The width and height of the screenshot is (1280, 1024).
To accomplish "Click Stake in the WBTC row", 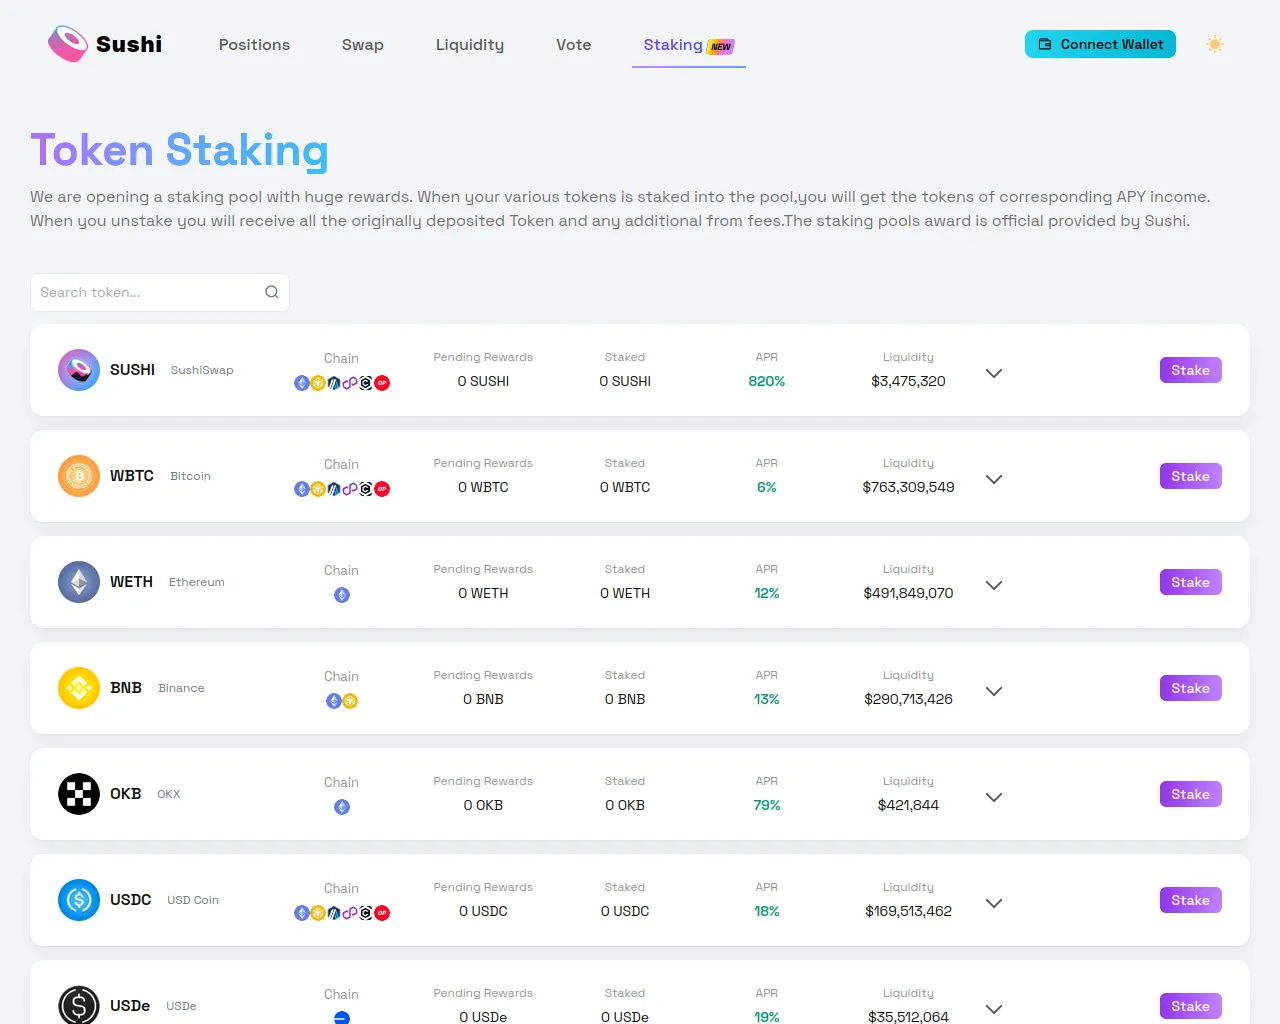I will pyautogui.click(x=1191, y=476).
